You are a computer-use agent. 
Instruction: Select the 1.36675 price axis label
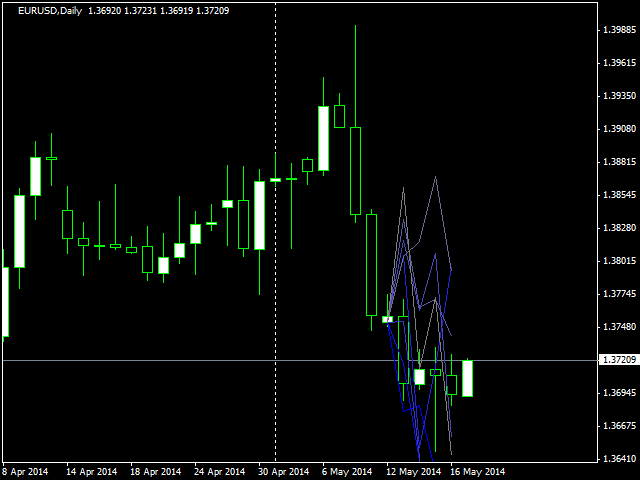pyautogui.click(x=619, y=426)
